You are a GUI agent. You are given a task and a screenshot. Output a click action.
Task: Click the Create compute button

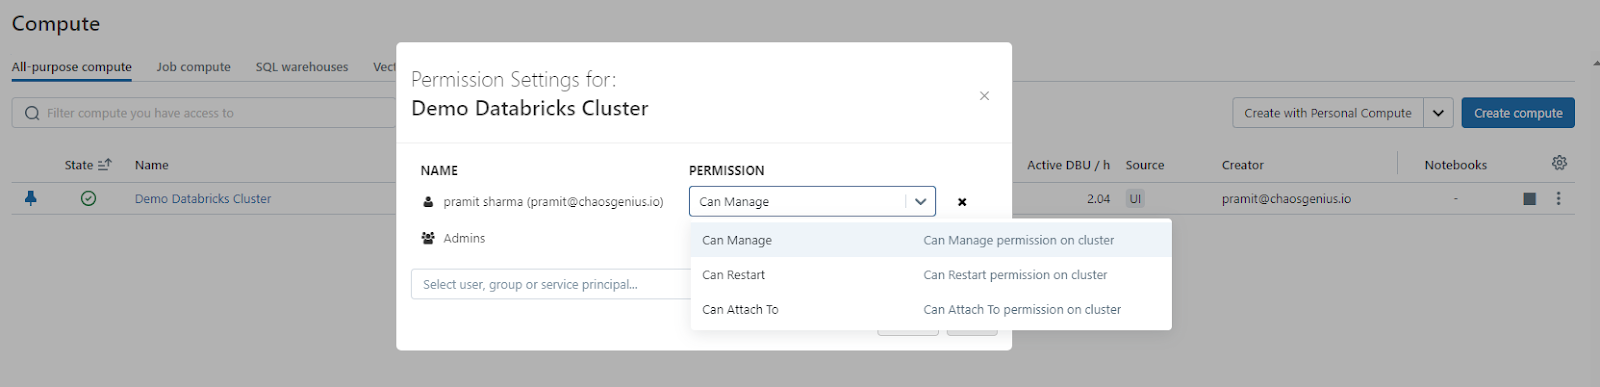pyautogui.click(x=1518, y=113)
